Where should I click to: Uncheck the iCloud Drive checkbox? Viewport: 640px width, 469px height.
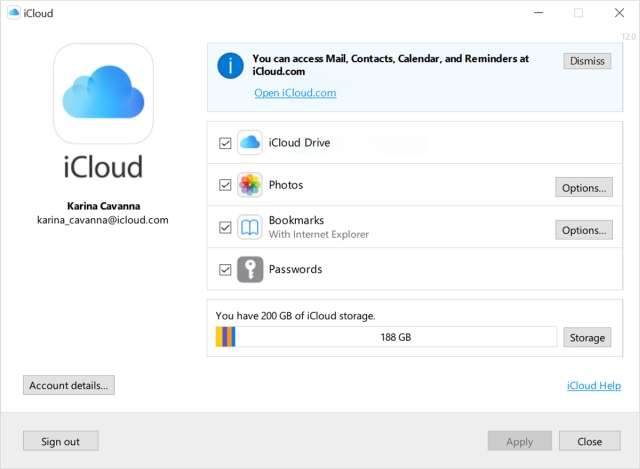pyautogui.click(x=225, y=143)
